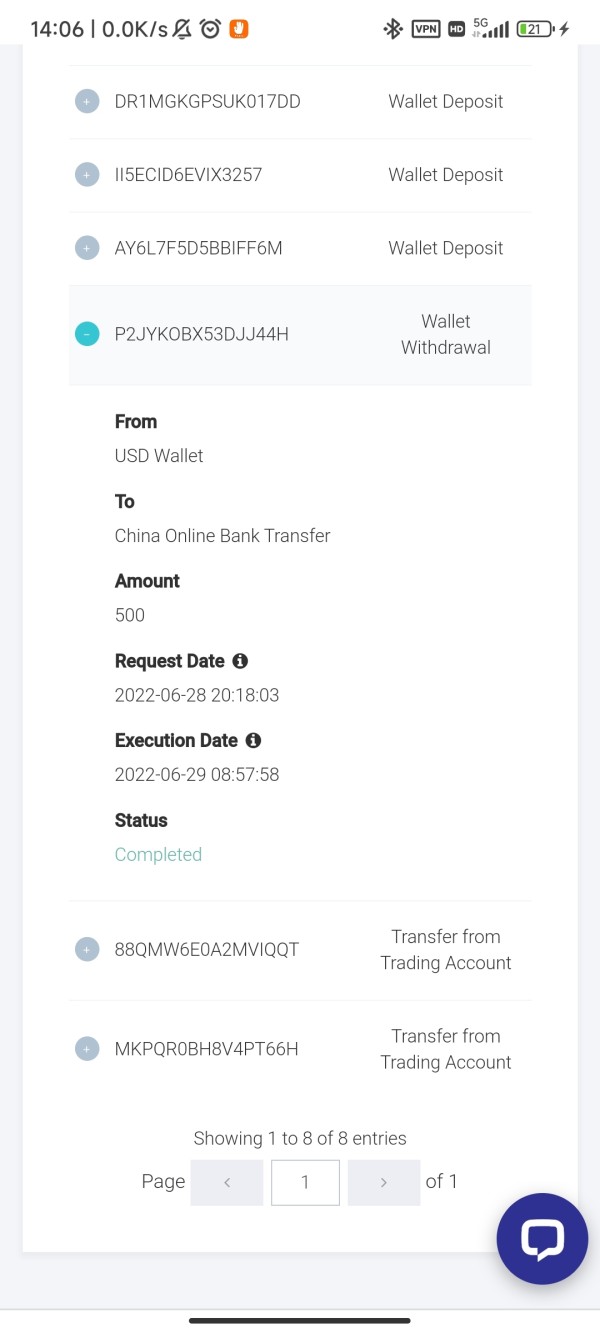Tap the alarm clock status icon
Image resolution: width=600 pixels, height=1333 pixels.
coord(210,29)
